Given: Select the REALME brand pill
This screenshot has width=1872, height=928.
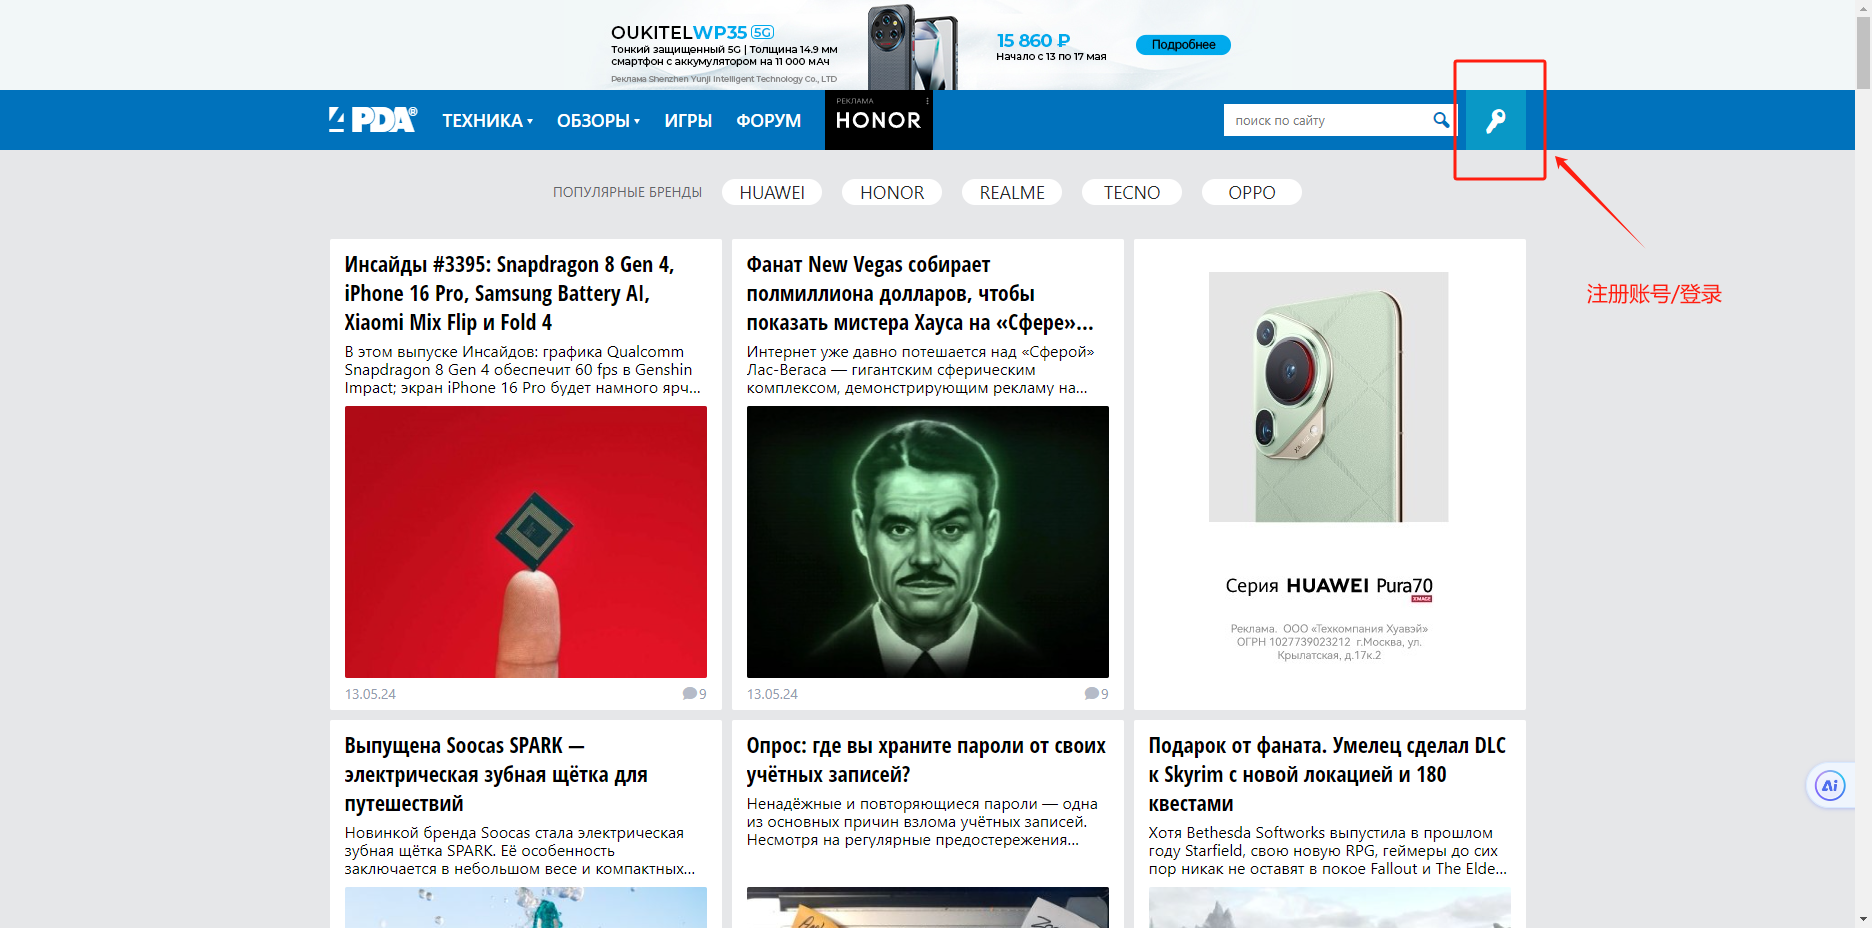Looking at the screenshot, I should coord(1011,192).
